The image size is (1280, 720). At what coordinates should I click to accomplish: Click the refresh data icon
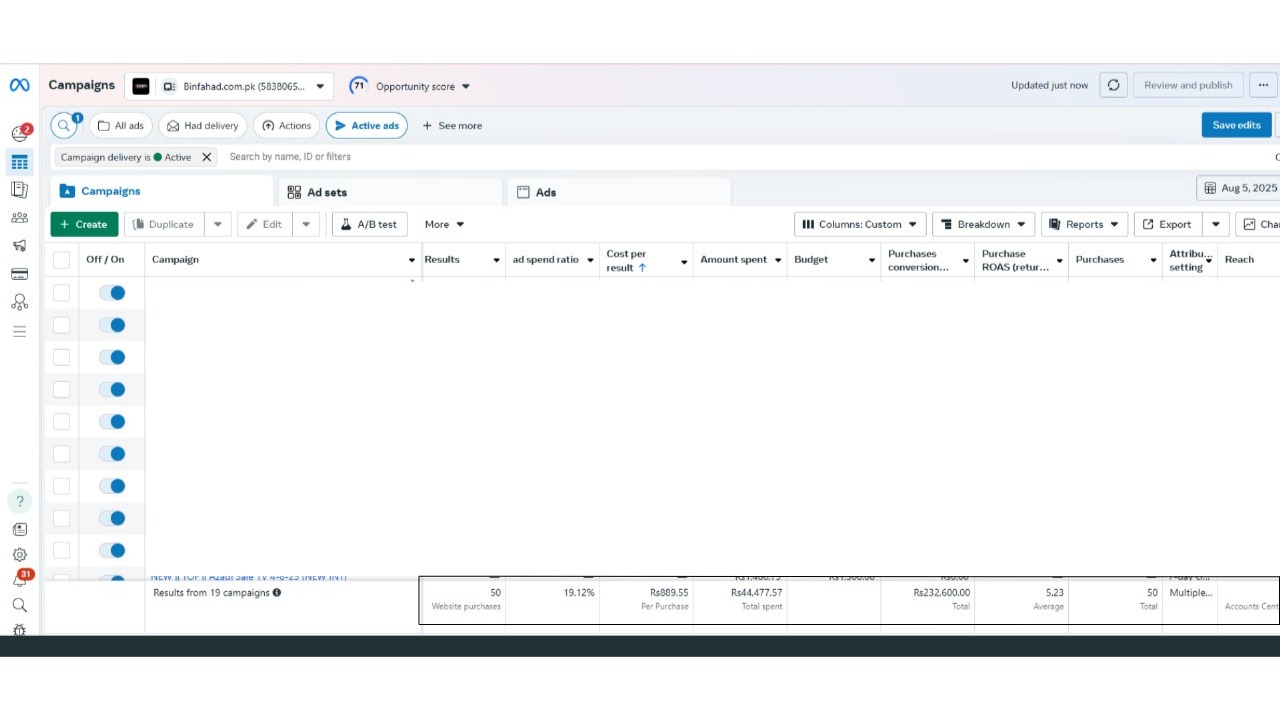coord(1113,86)
